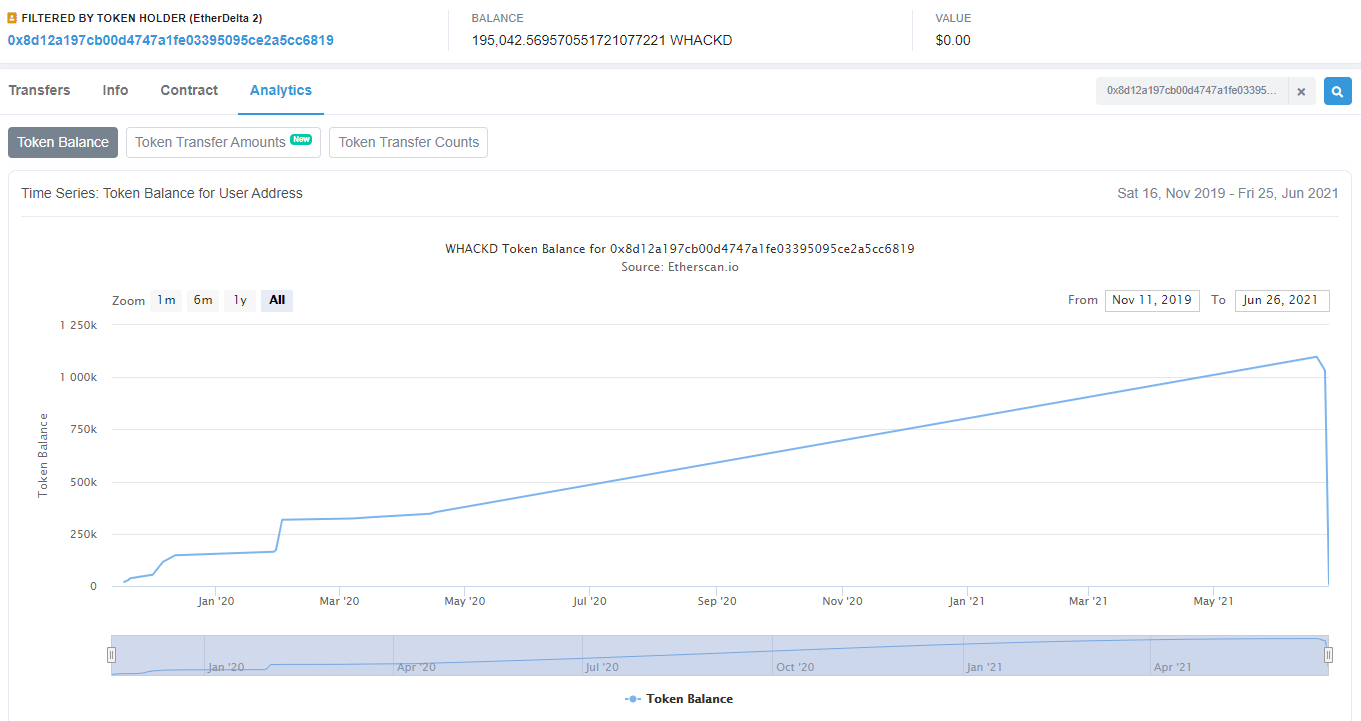Viewport: 1361px width, 721px height.
Task: Switch to the Contract tab
Action: coord(189,90)
